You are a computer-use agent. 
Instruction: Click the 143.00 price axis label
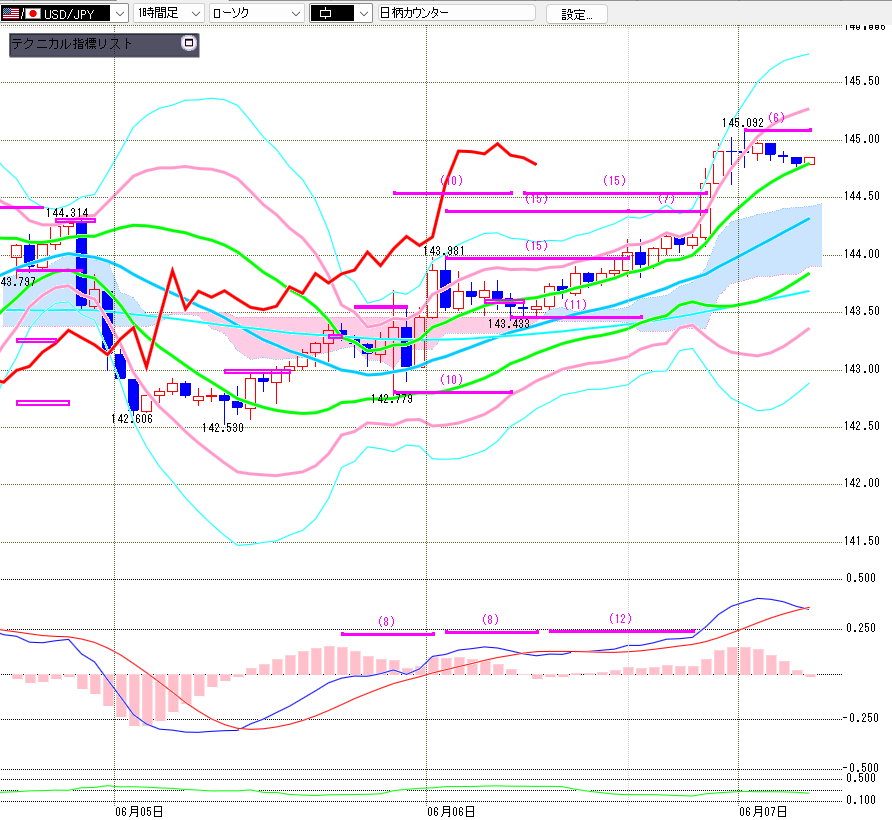[862, 369]
